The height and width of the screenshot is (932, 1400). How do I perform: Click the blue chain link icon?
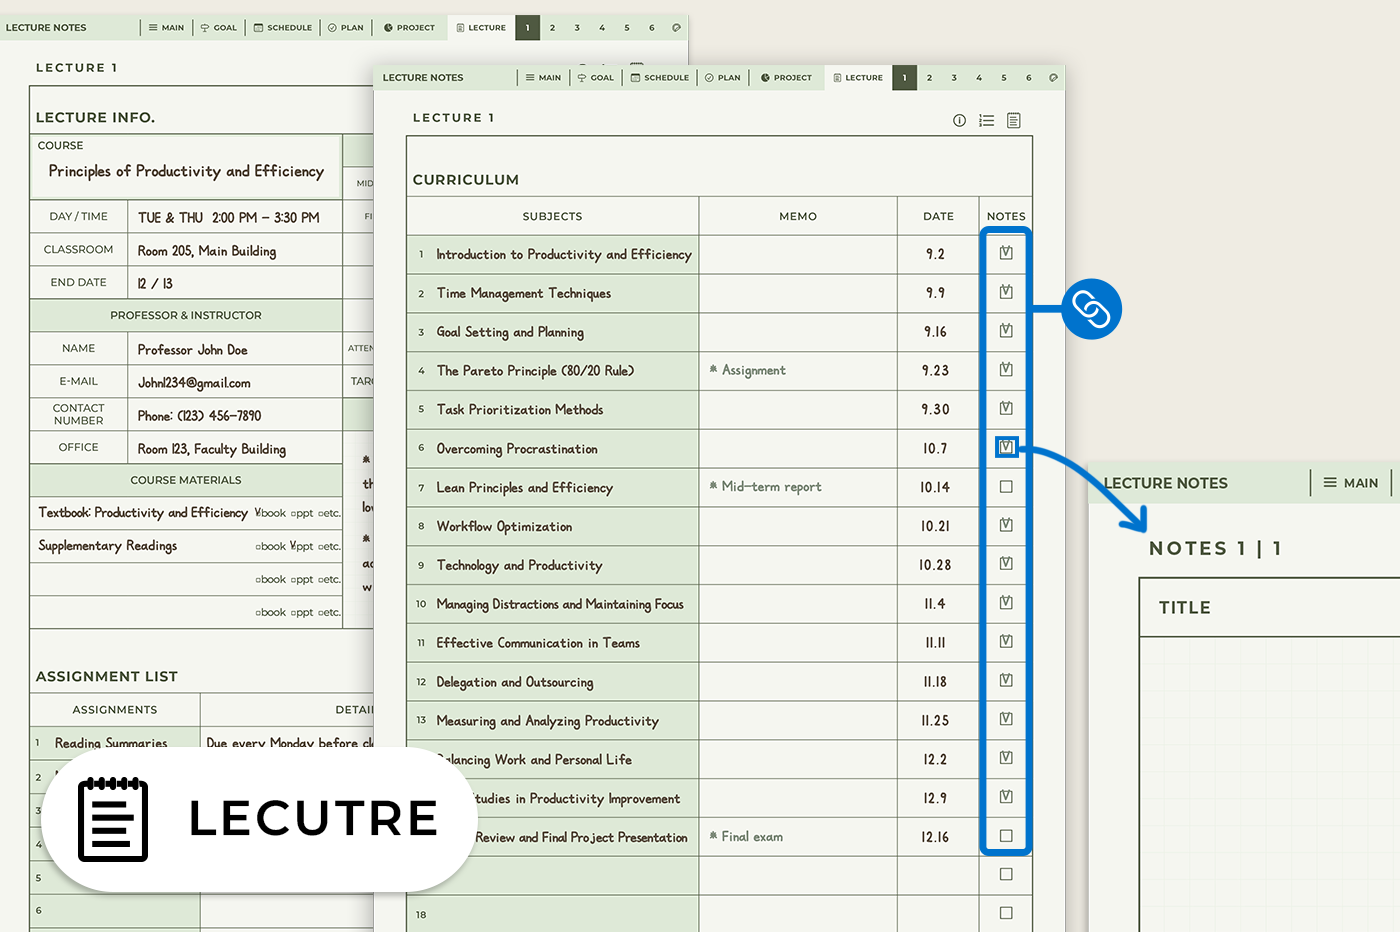click(1091, 309)
